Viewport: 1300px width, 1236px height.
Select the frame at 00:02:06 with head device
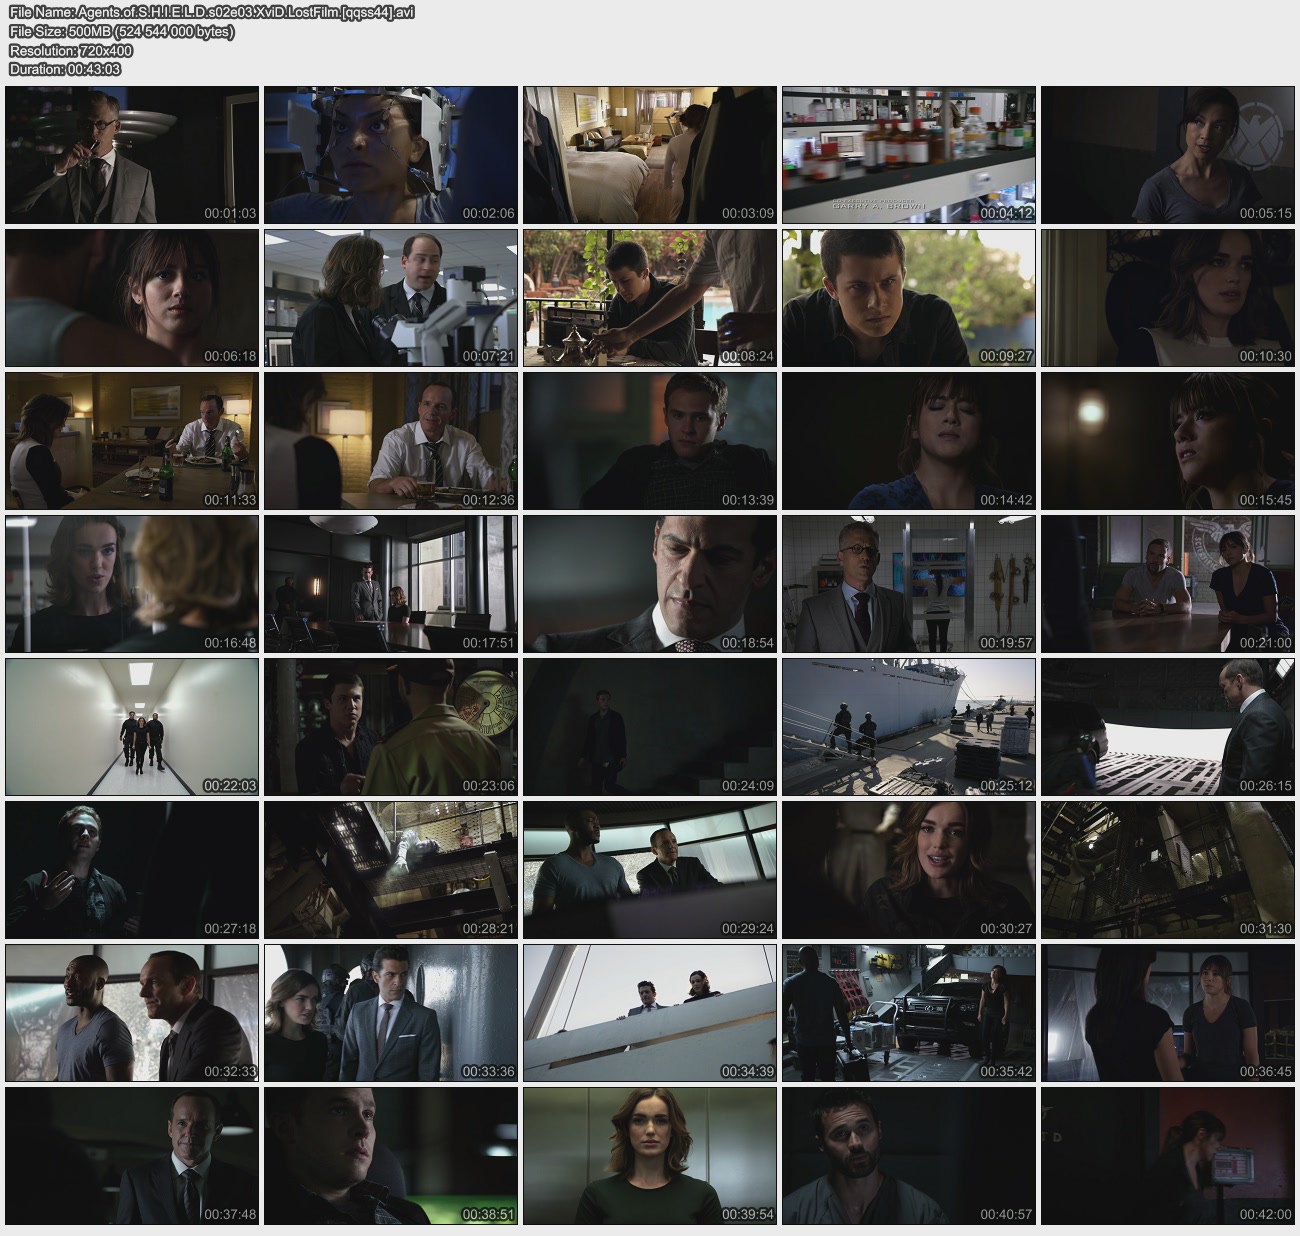click(x=391, y=155)
